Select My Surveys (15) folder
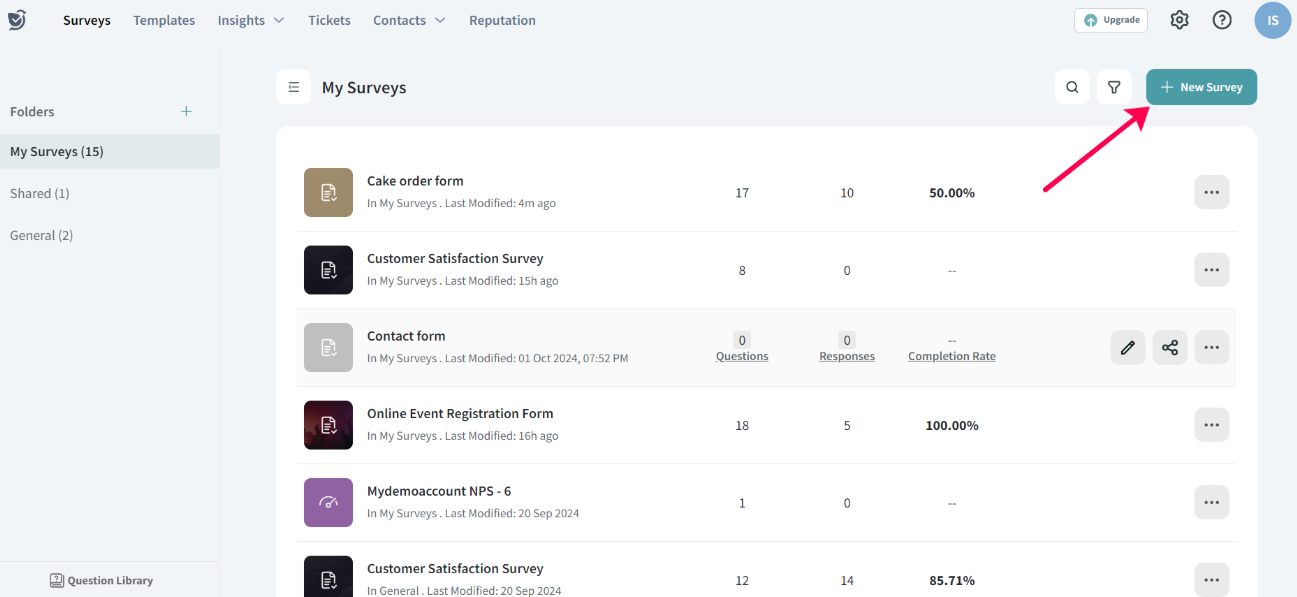1297x597 pixels. (110, 152)
